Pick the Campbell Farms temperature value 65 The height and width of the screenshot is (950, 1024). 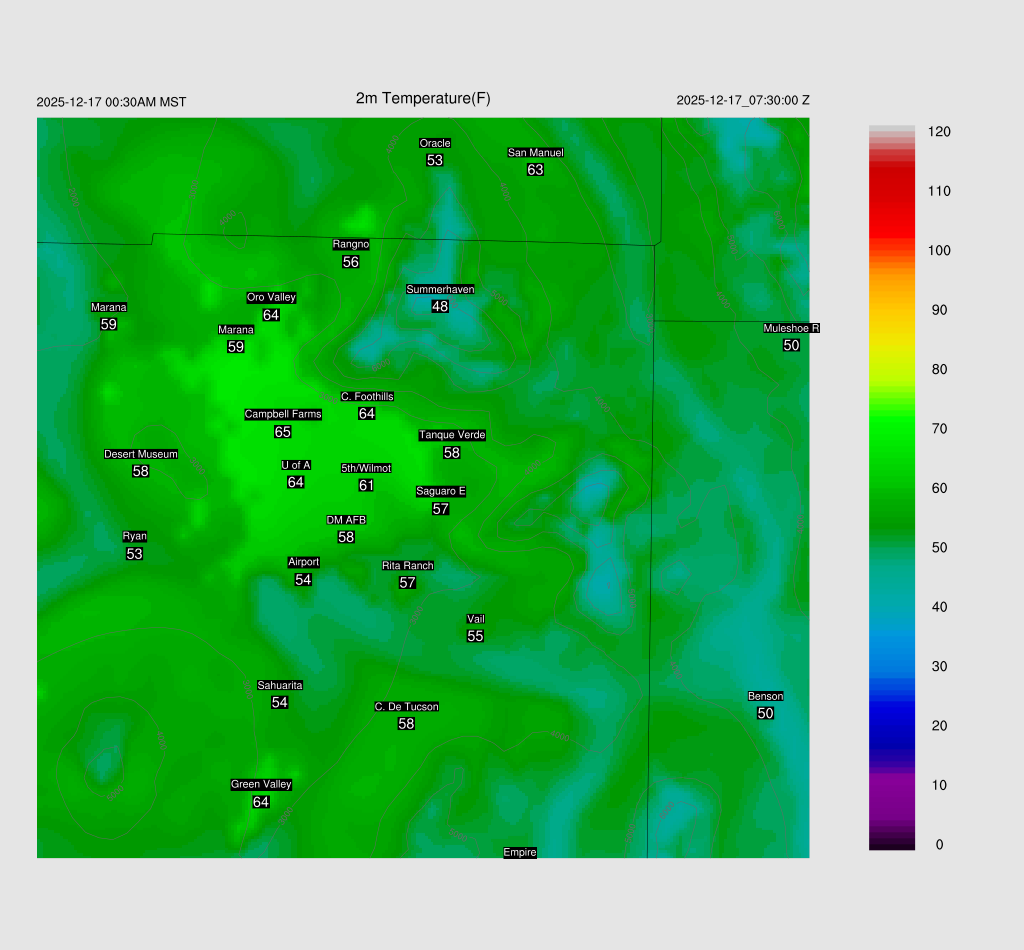pyautogui.click(x=283, y=432)
